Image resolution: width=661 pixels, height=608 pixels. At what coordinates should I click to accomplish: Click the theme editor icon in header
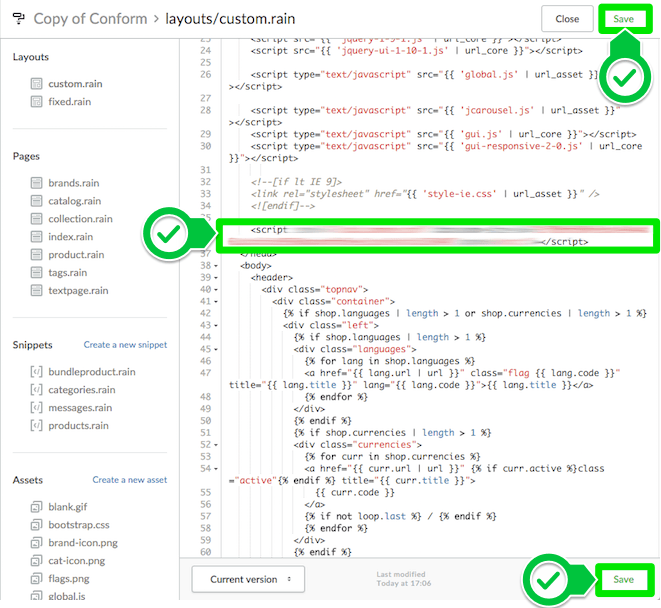[17, 19]
